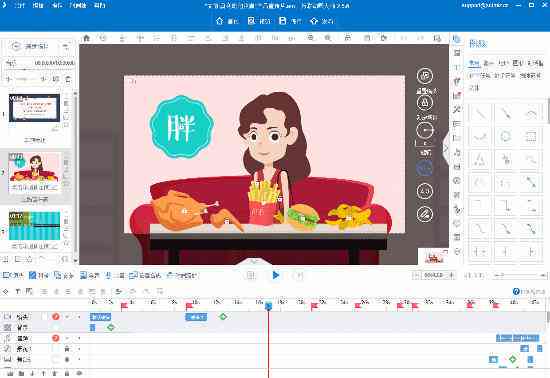The image size is (550, 378).
Task: Click the zoom-out magnifier on the canvas toolbar
Action: point(328,38)
